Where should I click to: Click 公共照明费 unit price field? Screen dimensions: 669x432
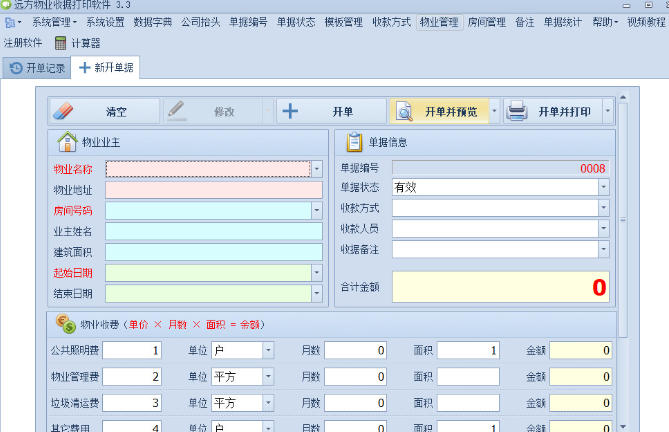pos(132,351)
